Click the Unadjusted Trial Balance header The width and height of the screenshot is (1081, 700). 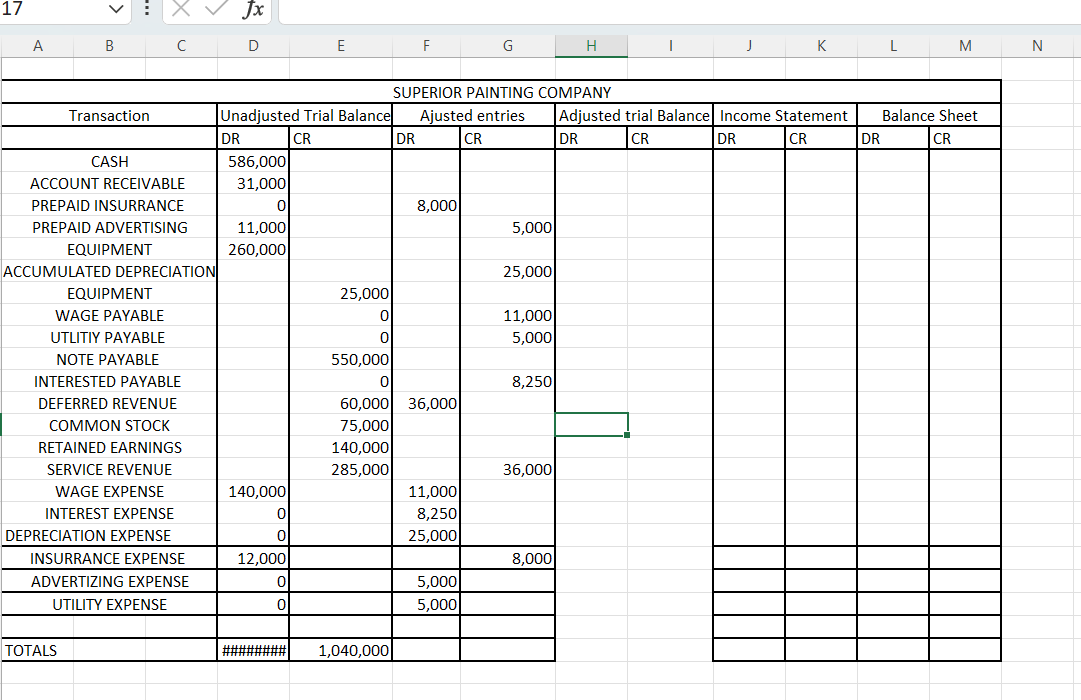(x=305, y=115)
